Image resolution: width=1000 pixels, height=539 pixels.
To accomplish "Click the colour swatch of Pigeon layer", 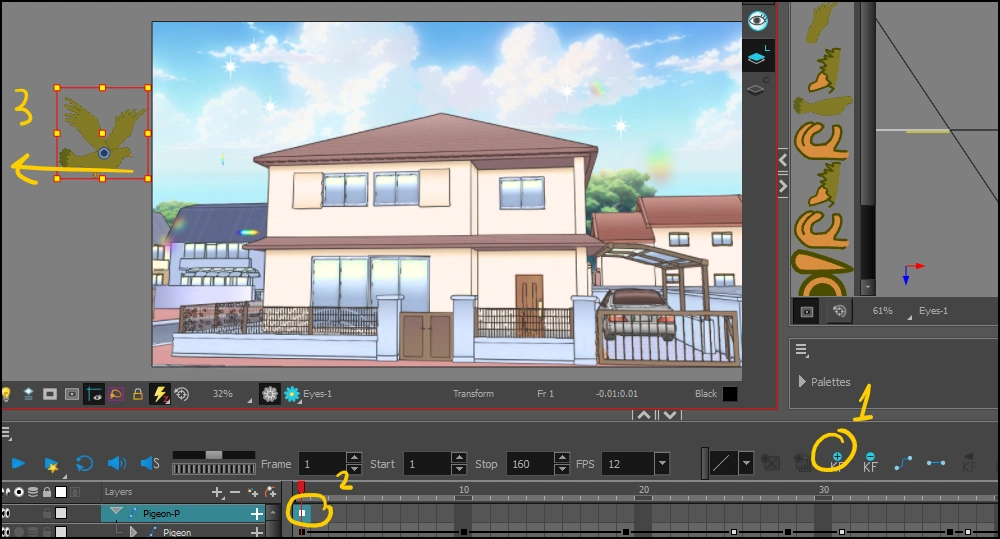I will coord(61,531).
